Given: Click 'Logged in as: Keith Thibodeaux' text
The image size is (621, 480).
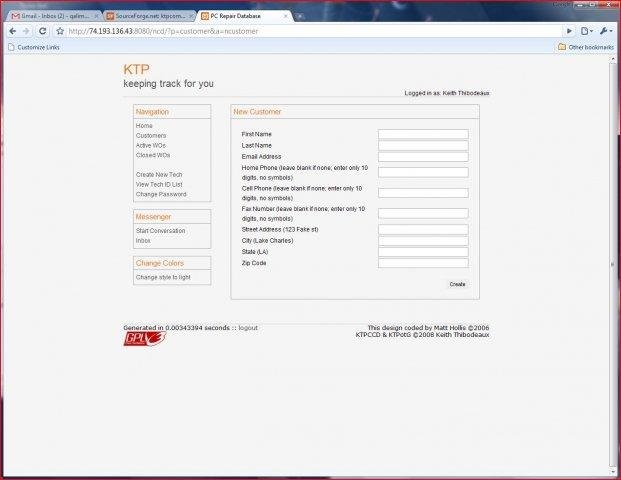Looking at the screenshot, I should (x=447, y=93).
